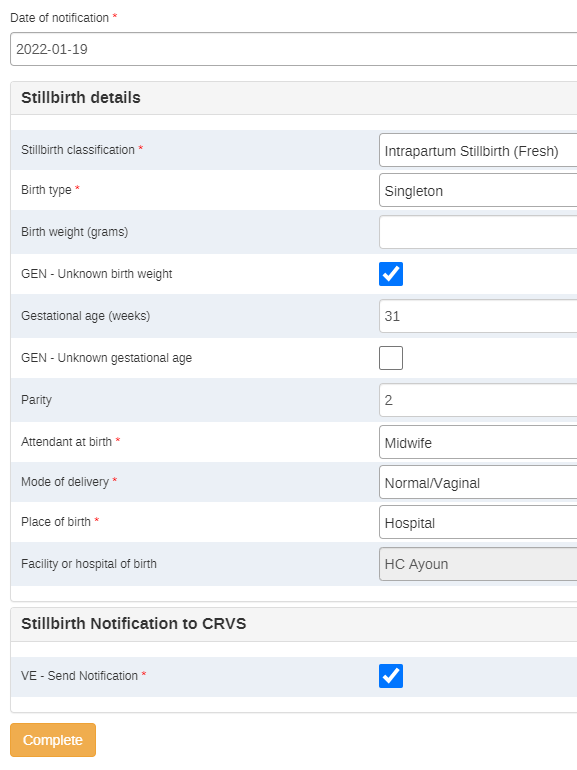Click Facility or hospital of birth field
This screenshot has width=577, height=770.
(x=478, y=564)
